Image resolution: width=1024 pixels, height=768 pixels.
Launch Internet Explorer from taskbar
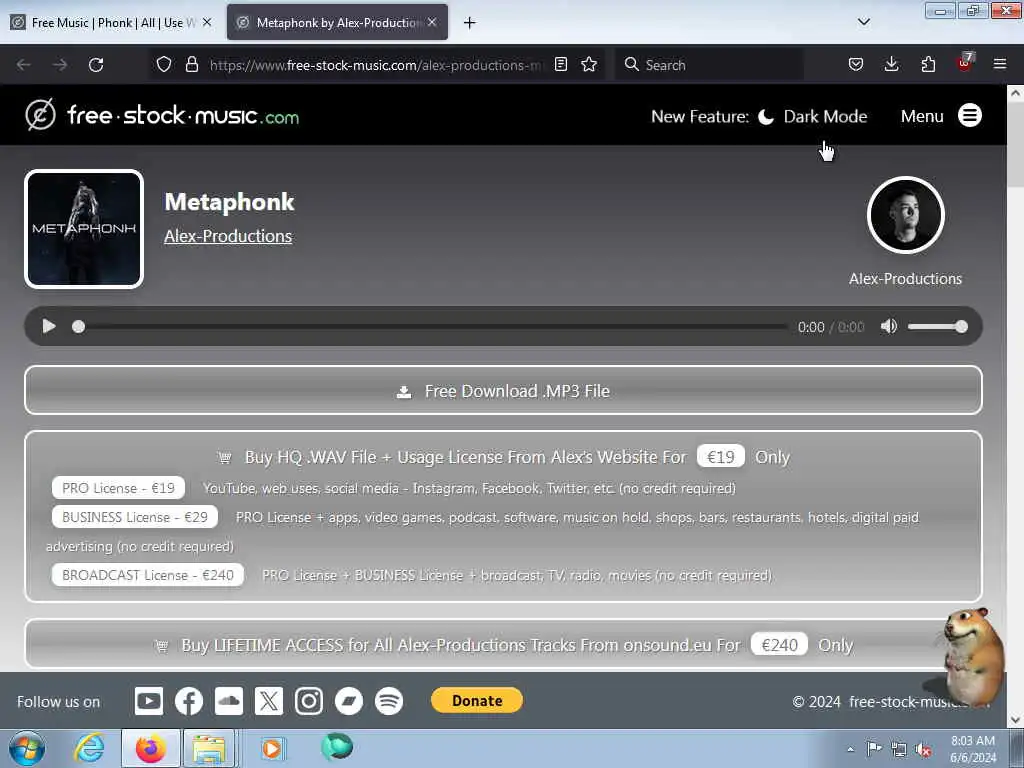coord(88,748)
